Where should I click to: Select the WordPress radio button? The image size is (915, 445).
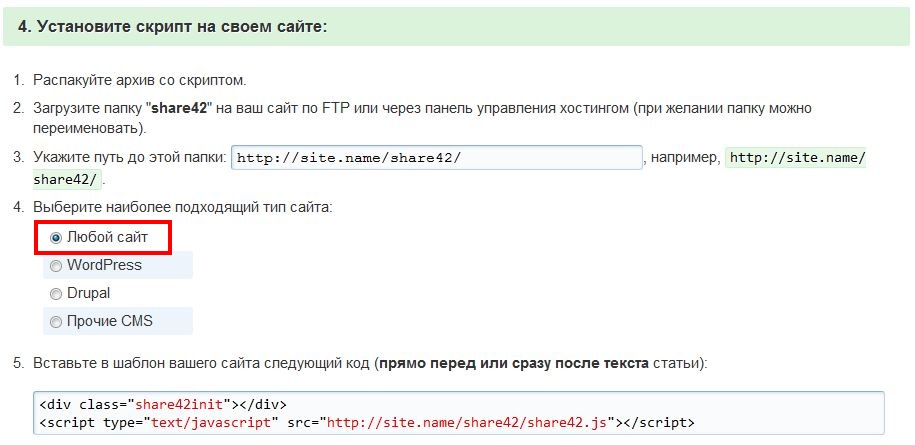[x=56, y=266]
